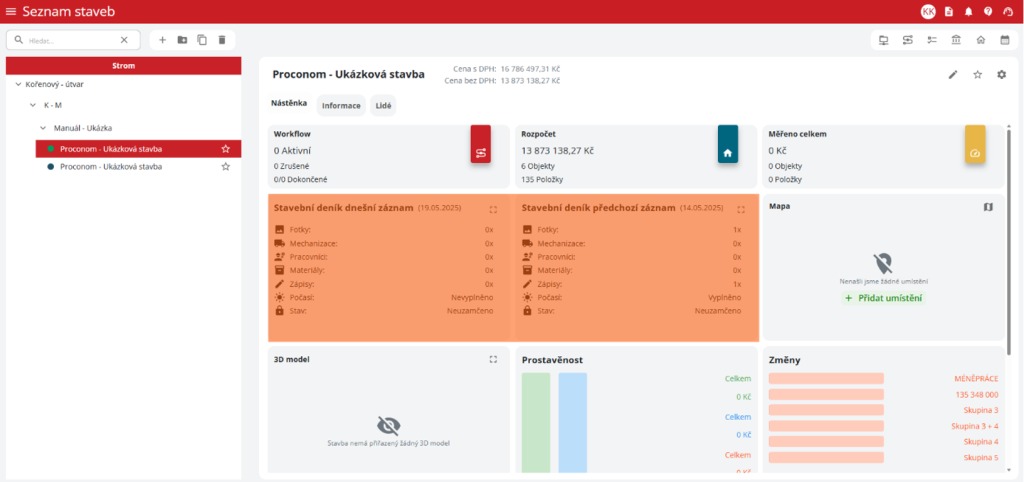Click into the Hledat search field
Image resolution: width=1024 pixels, height=482 pixels.
click(x=72, y=40)
